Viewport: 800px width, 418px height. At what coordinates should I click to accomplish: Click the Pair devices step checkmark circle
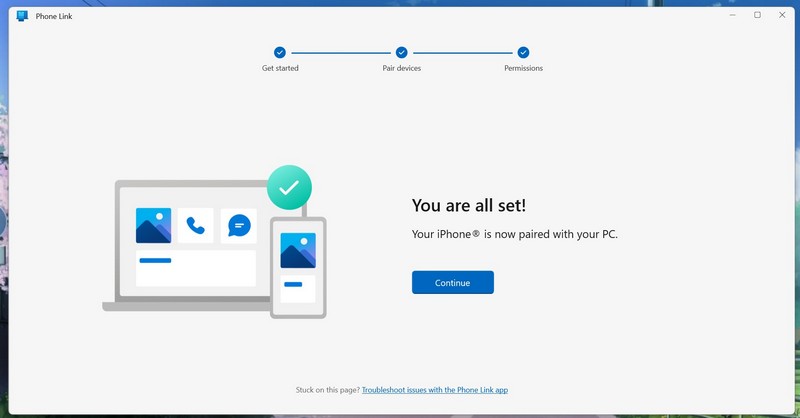(401, 52)
